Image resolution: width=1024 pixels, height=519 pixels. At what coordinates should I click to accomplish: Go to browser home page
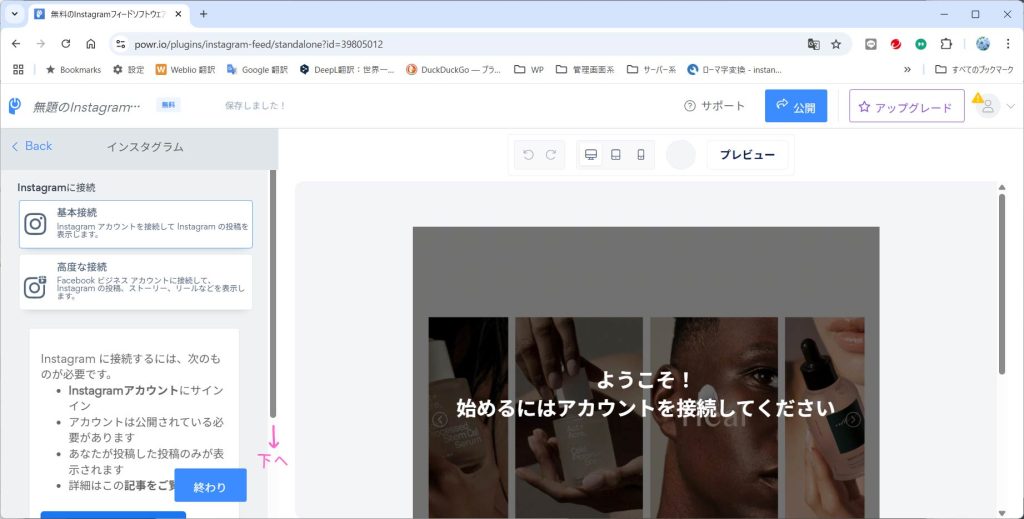click(x=91, y=44)
